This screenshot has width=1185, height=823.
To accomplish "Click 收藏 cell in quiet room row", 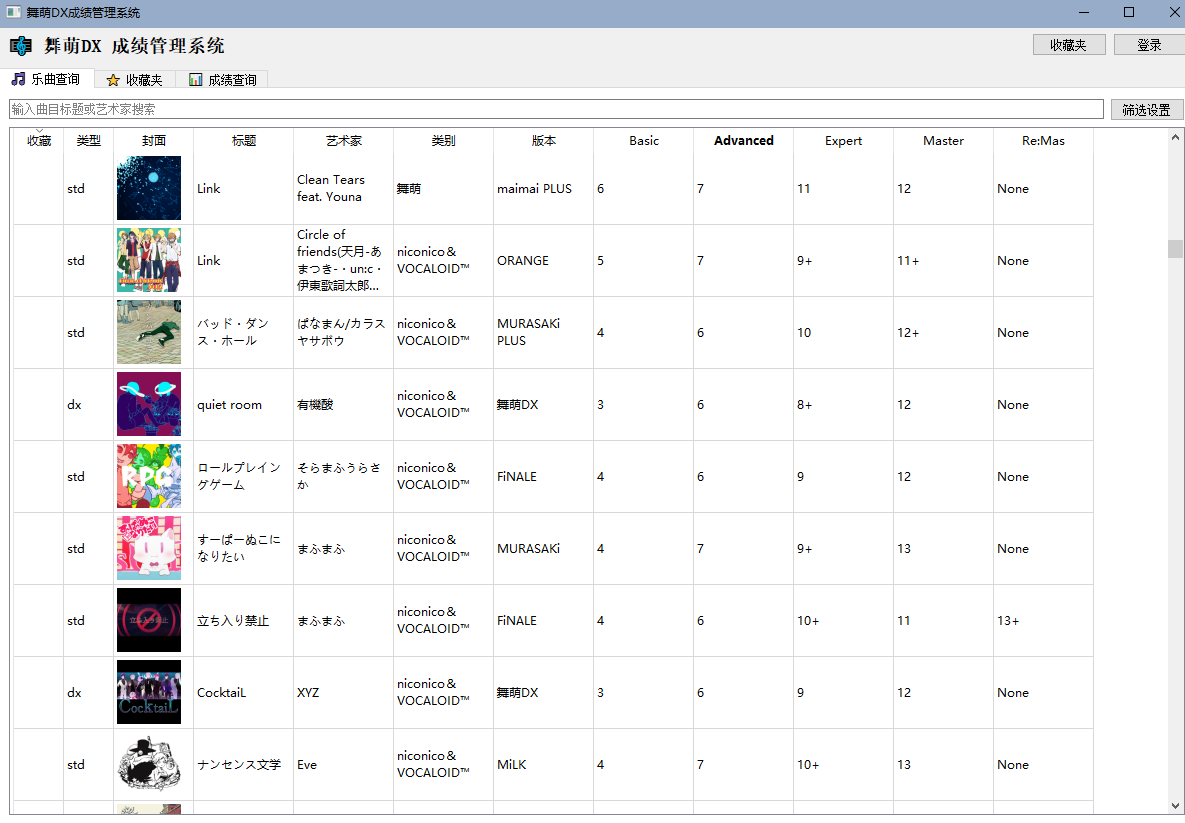I will coord(39,404).
